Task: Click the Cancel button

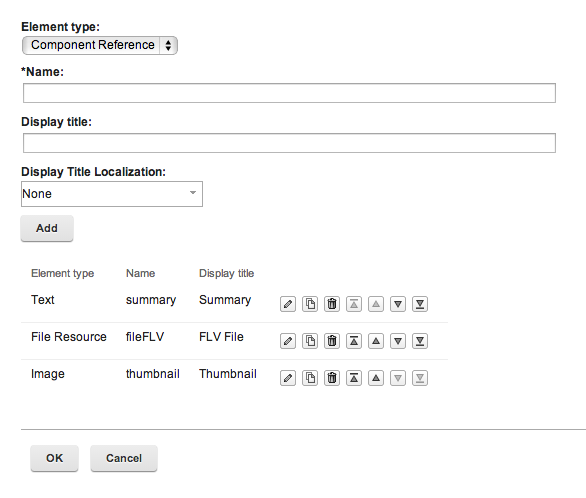Action: [x=124, y=458]
